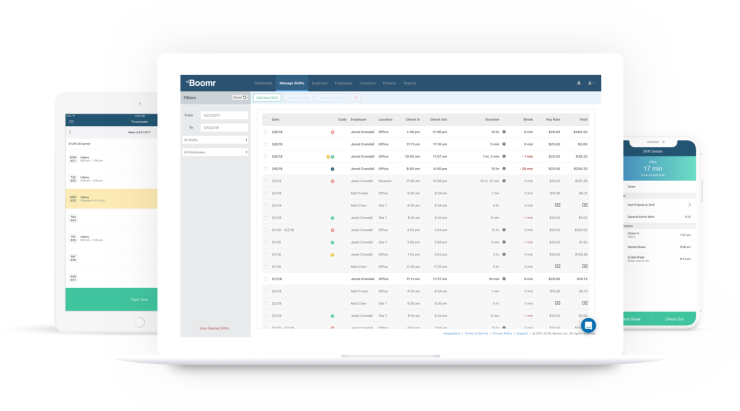Image resolution: width=740 pixels, height=411 pixels.
Task: Check the first shift row checkbox
Action: coord(266,131)
